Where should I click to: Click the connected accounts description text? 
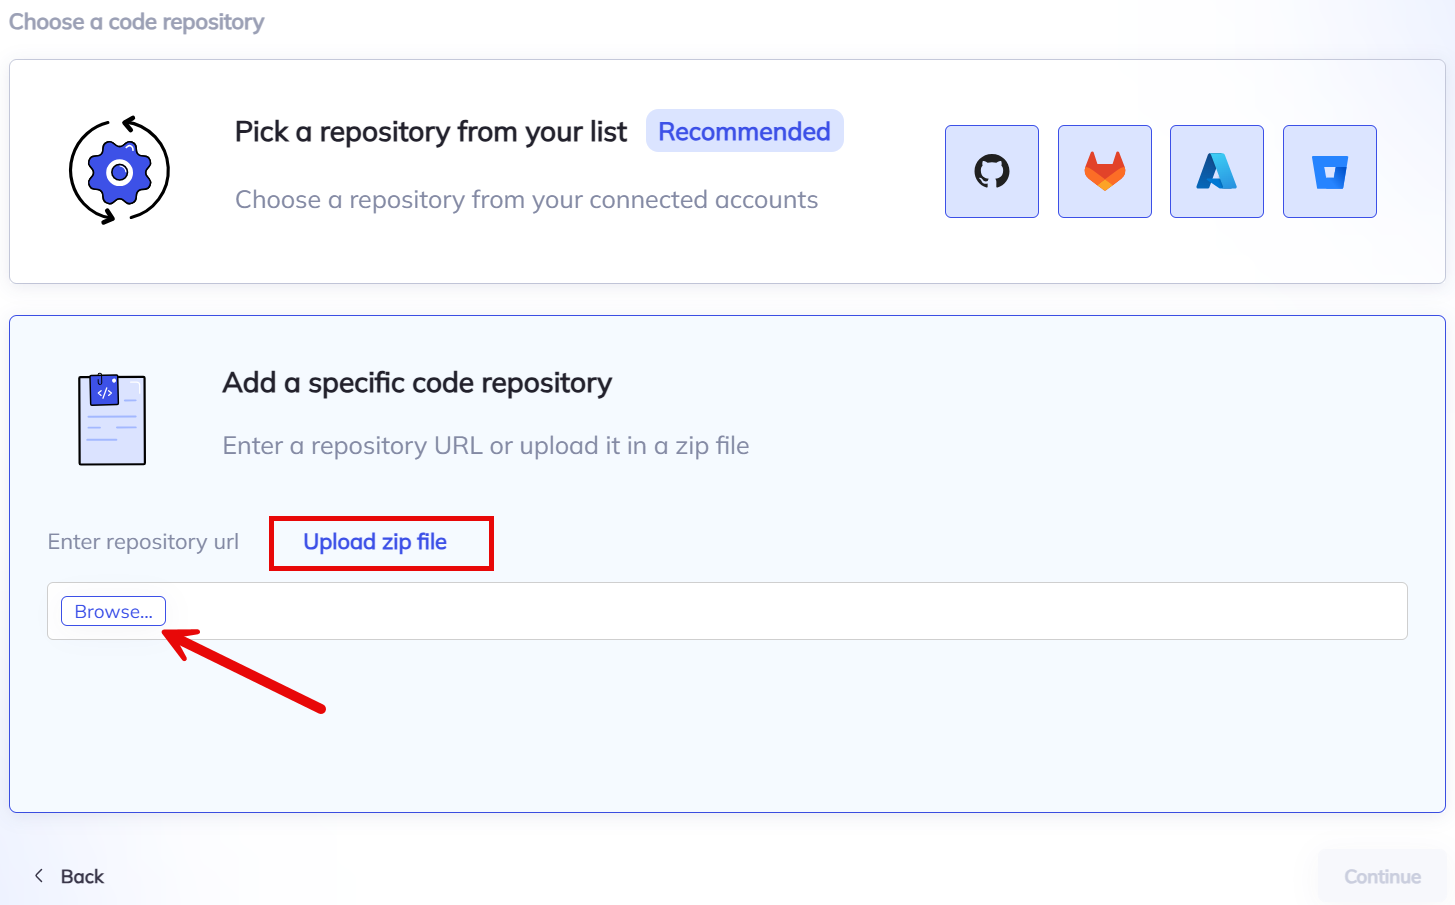526,200
